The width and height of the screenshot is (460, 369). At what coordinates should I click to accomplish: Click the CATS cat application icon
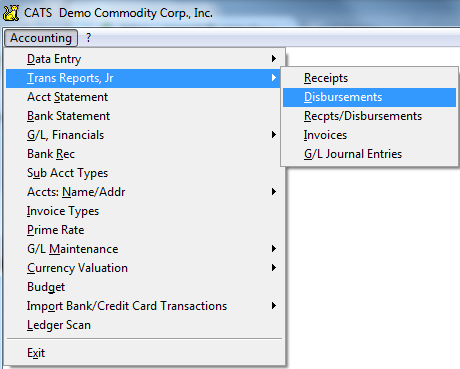click(x=11, y=13)
